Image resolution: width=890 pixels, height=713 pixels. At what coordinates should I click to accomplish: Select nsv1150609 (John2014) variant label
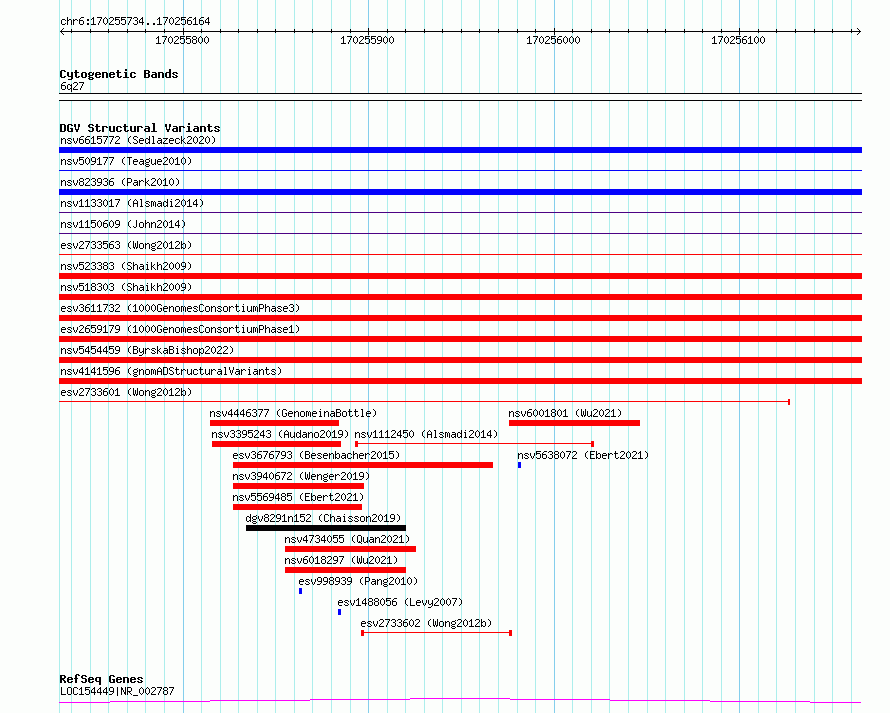pos(123,224)
